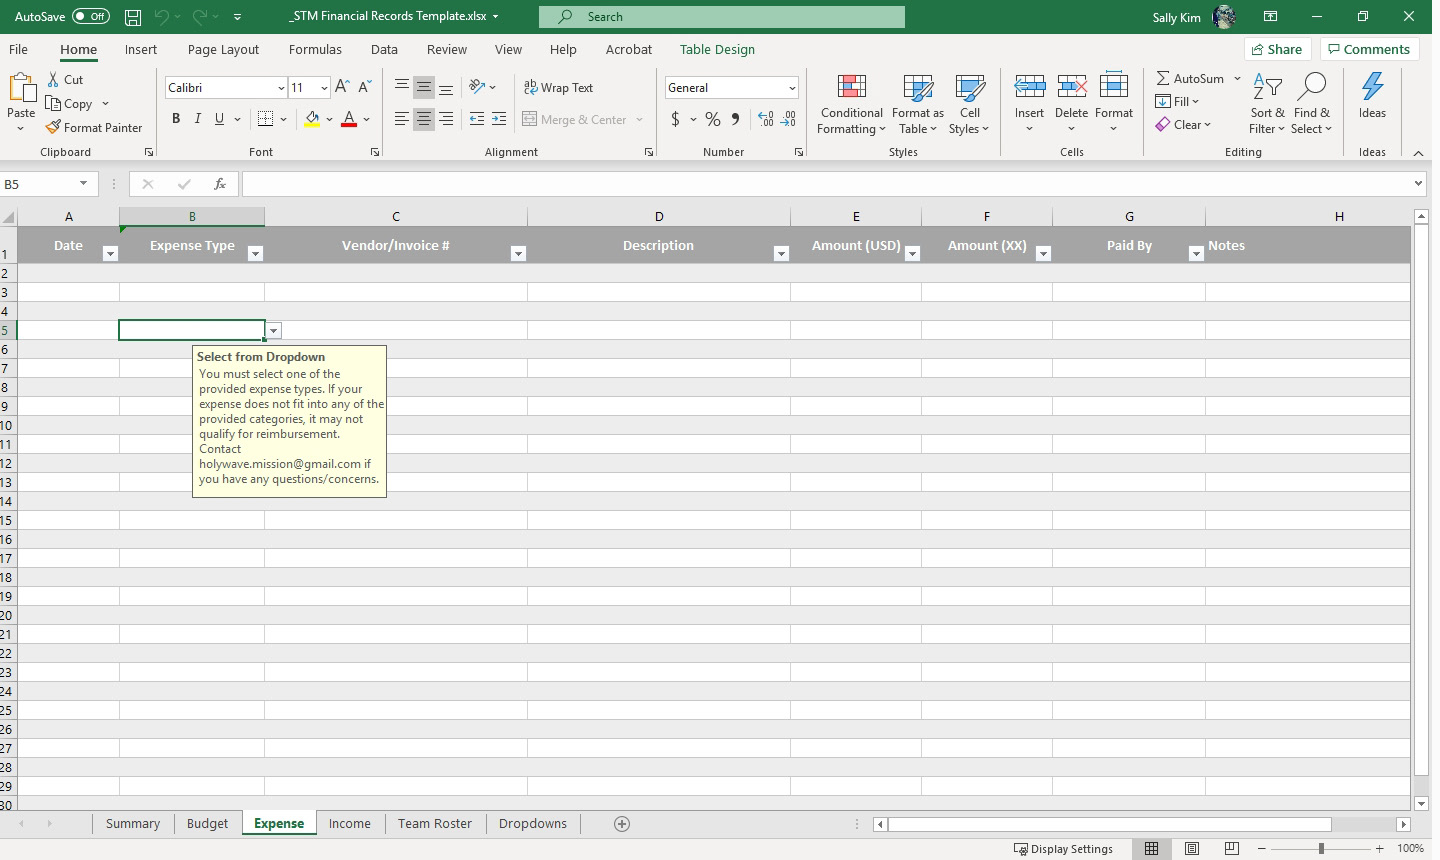Open the Formulas ribbon tab
This screenshot has width=1440, height=860.
pos(315,49)
